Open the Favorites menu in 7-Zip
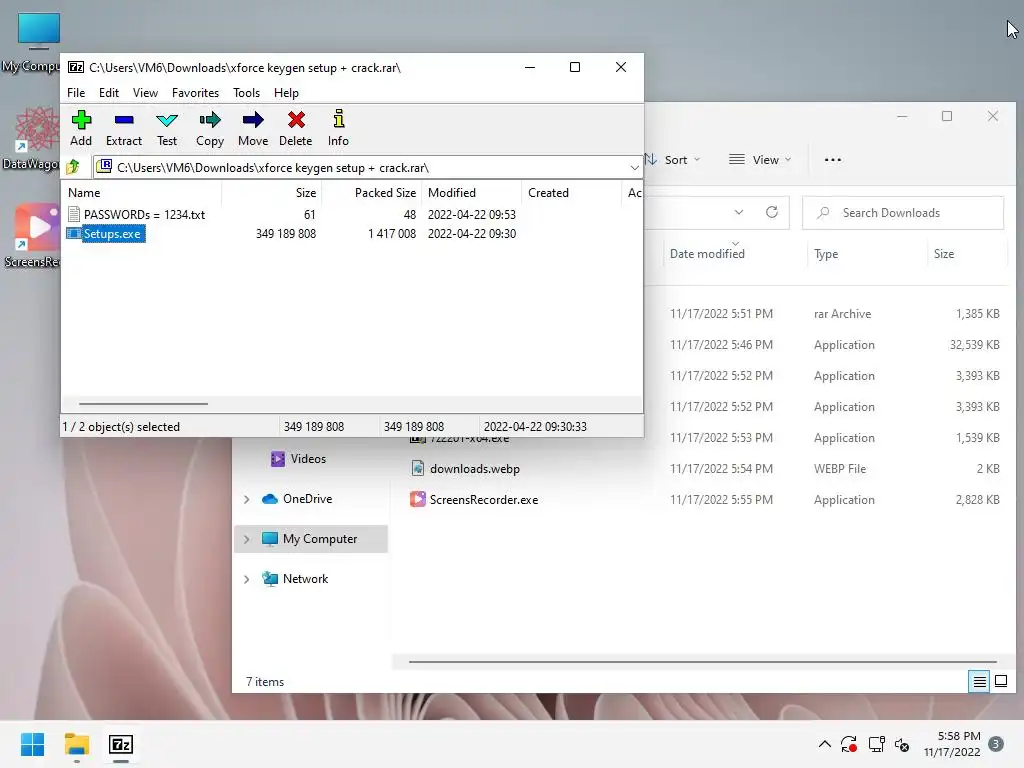This screenshot has width=1024, height=768. (195, 93)
